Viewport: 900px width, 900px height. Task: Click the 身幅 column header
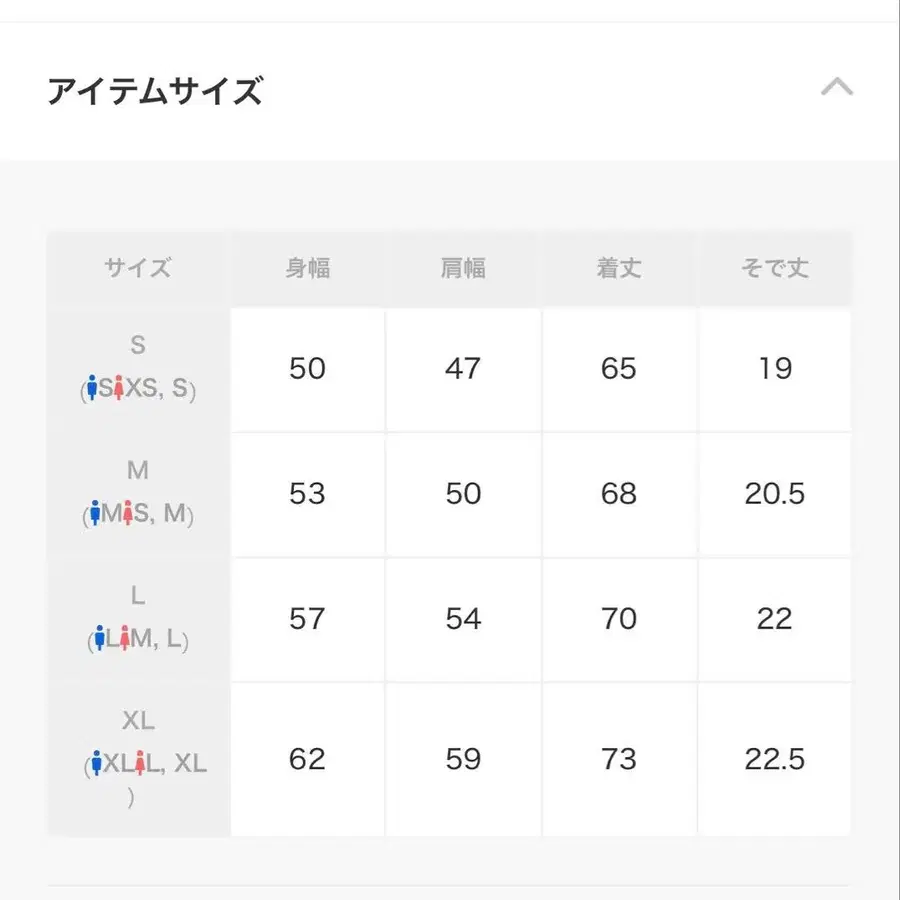click(x=308, y=268)
